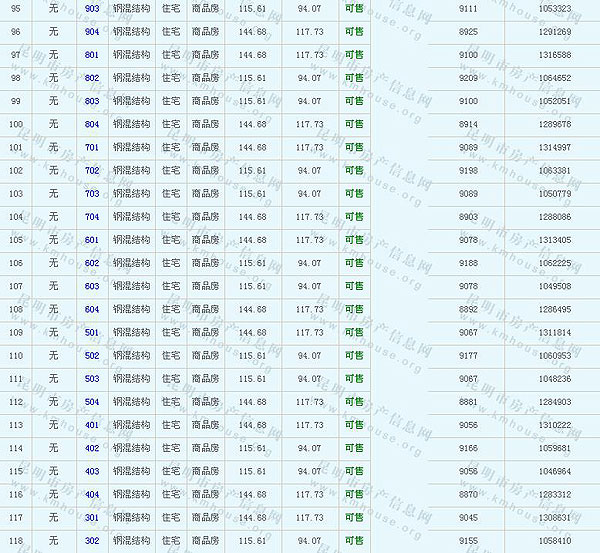Click the unit price 8870 cell
Viewport: 600px width, 553px height.
coord(468,494)
